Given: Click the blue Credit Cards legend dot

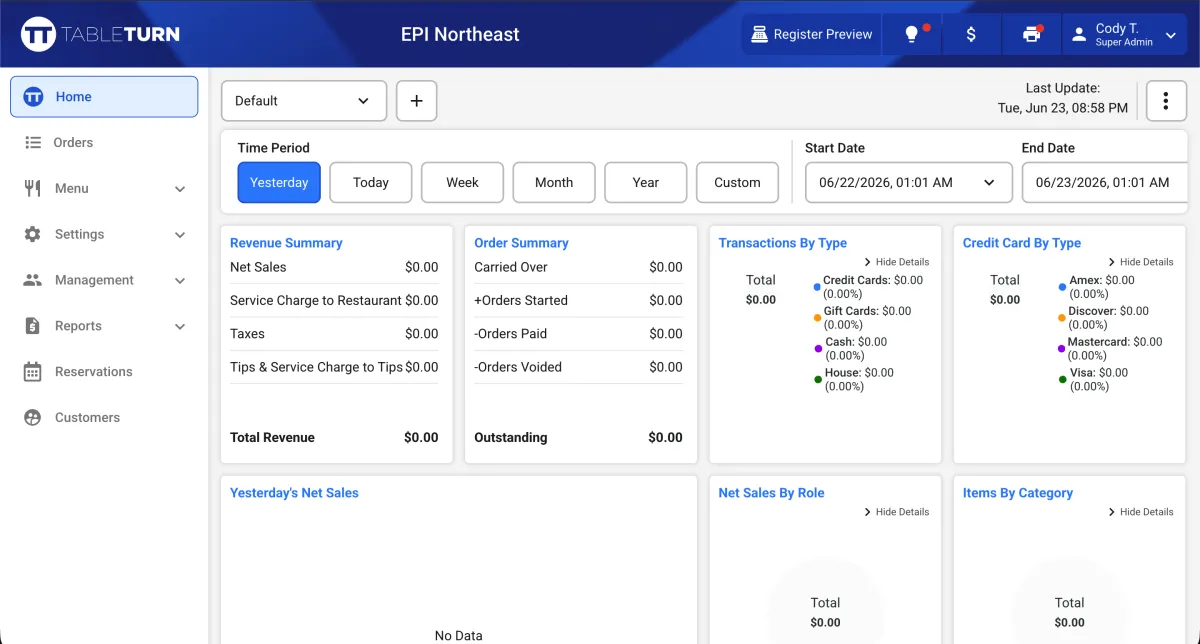Looking at the screenshot, I should click(817, 287).
